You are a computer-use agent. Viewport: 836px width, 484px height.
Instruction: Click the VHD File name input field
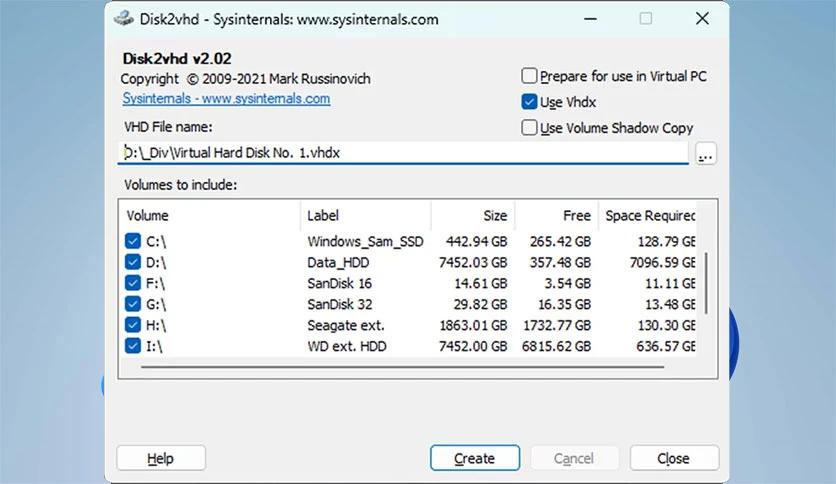pos(403,153)
